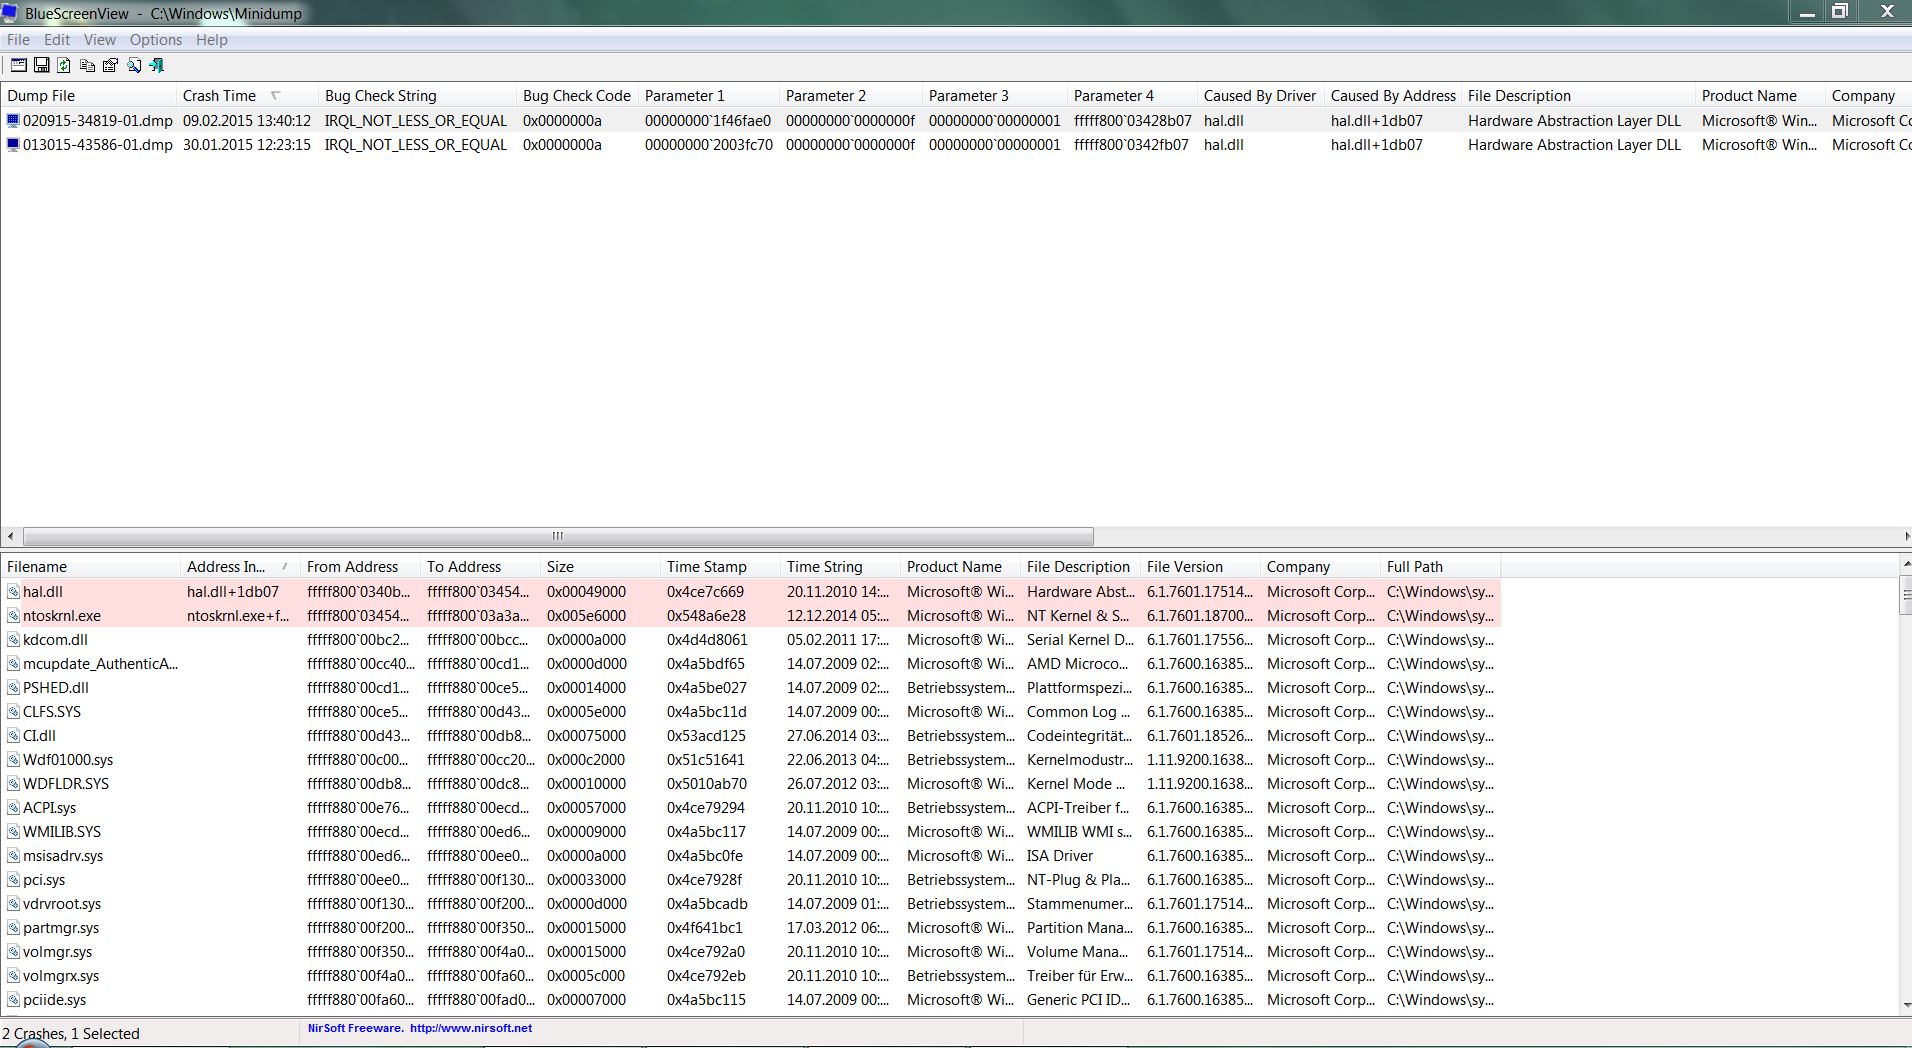Click the upper pane scroll right arrow
Viewport: 1912px width, 1048px height.
coord(1905,536)
